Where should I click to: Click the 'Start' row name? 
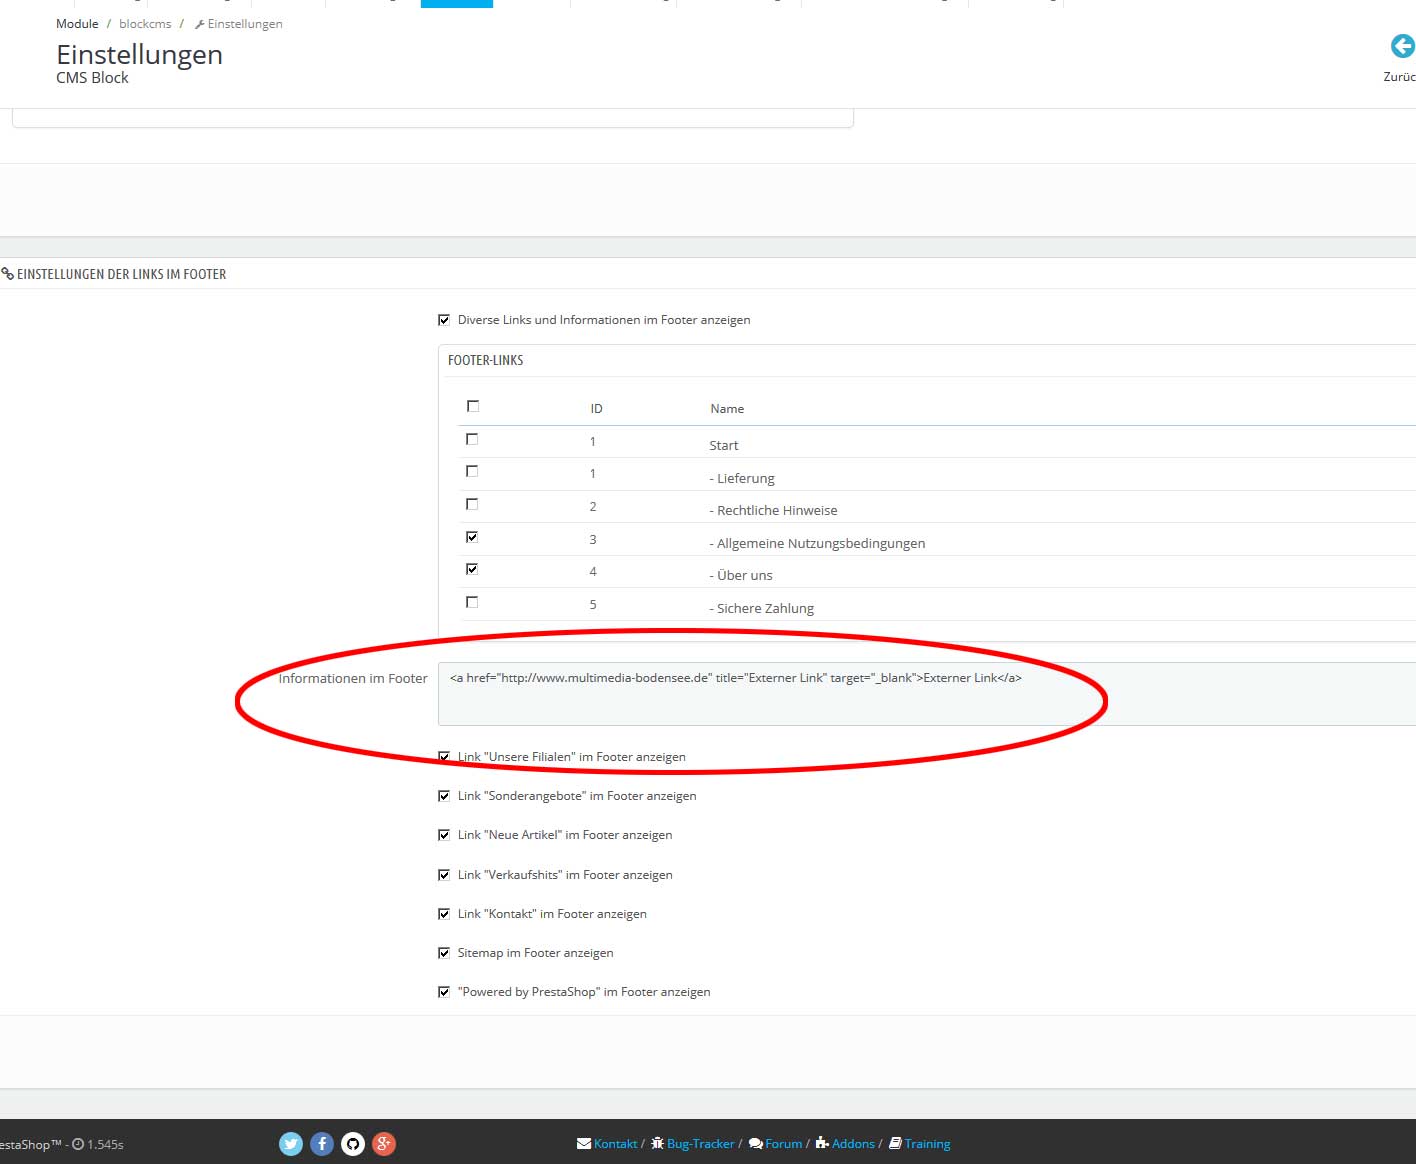point(724,446)
